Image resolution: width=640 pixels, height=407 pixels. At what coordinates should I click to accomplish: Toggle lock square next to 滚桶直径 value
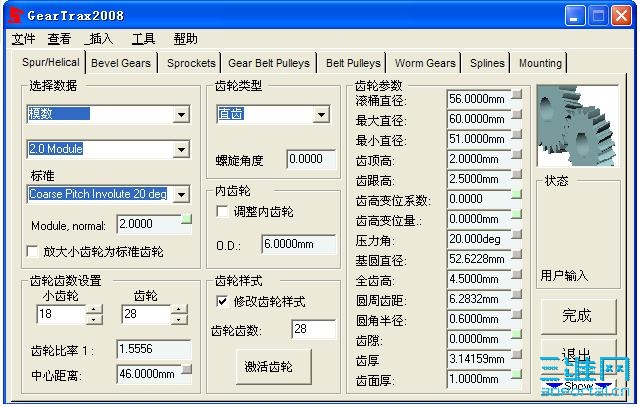pos(517,95)
